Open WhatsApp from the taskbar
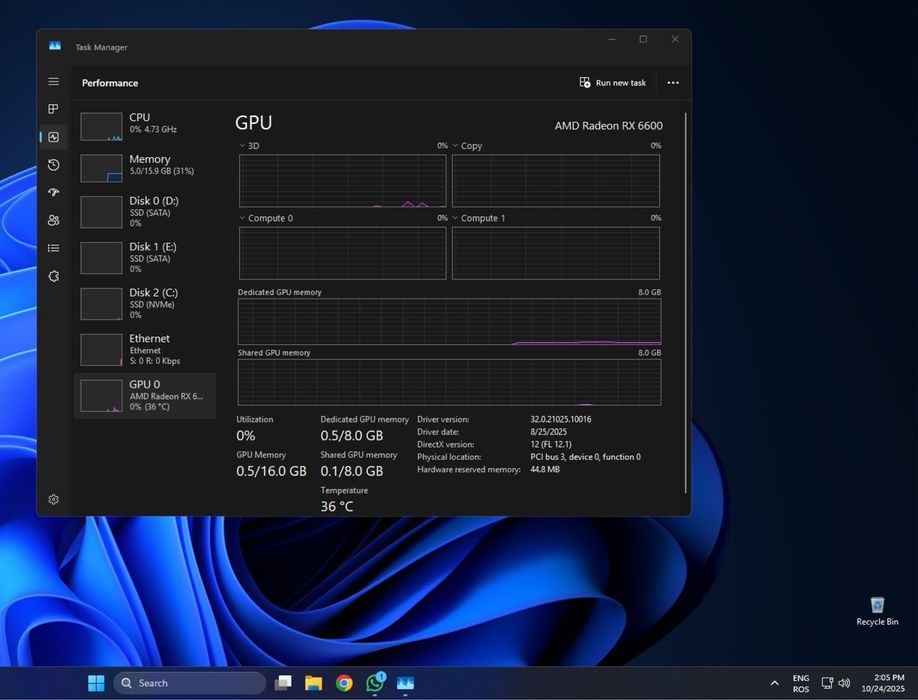 click(375, 683)
